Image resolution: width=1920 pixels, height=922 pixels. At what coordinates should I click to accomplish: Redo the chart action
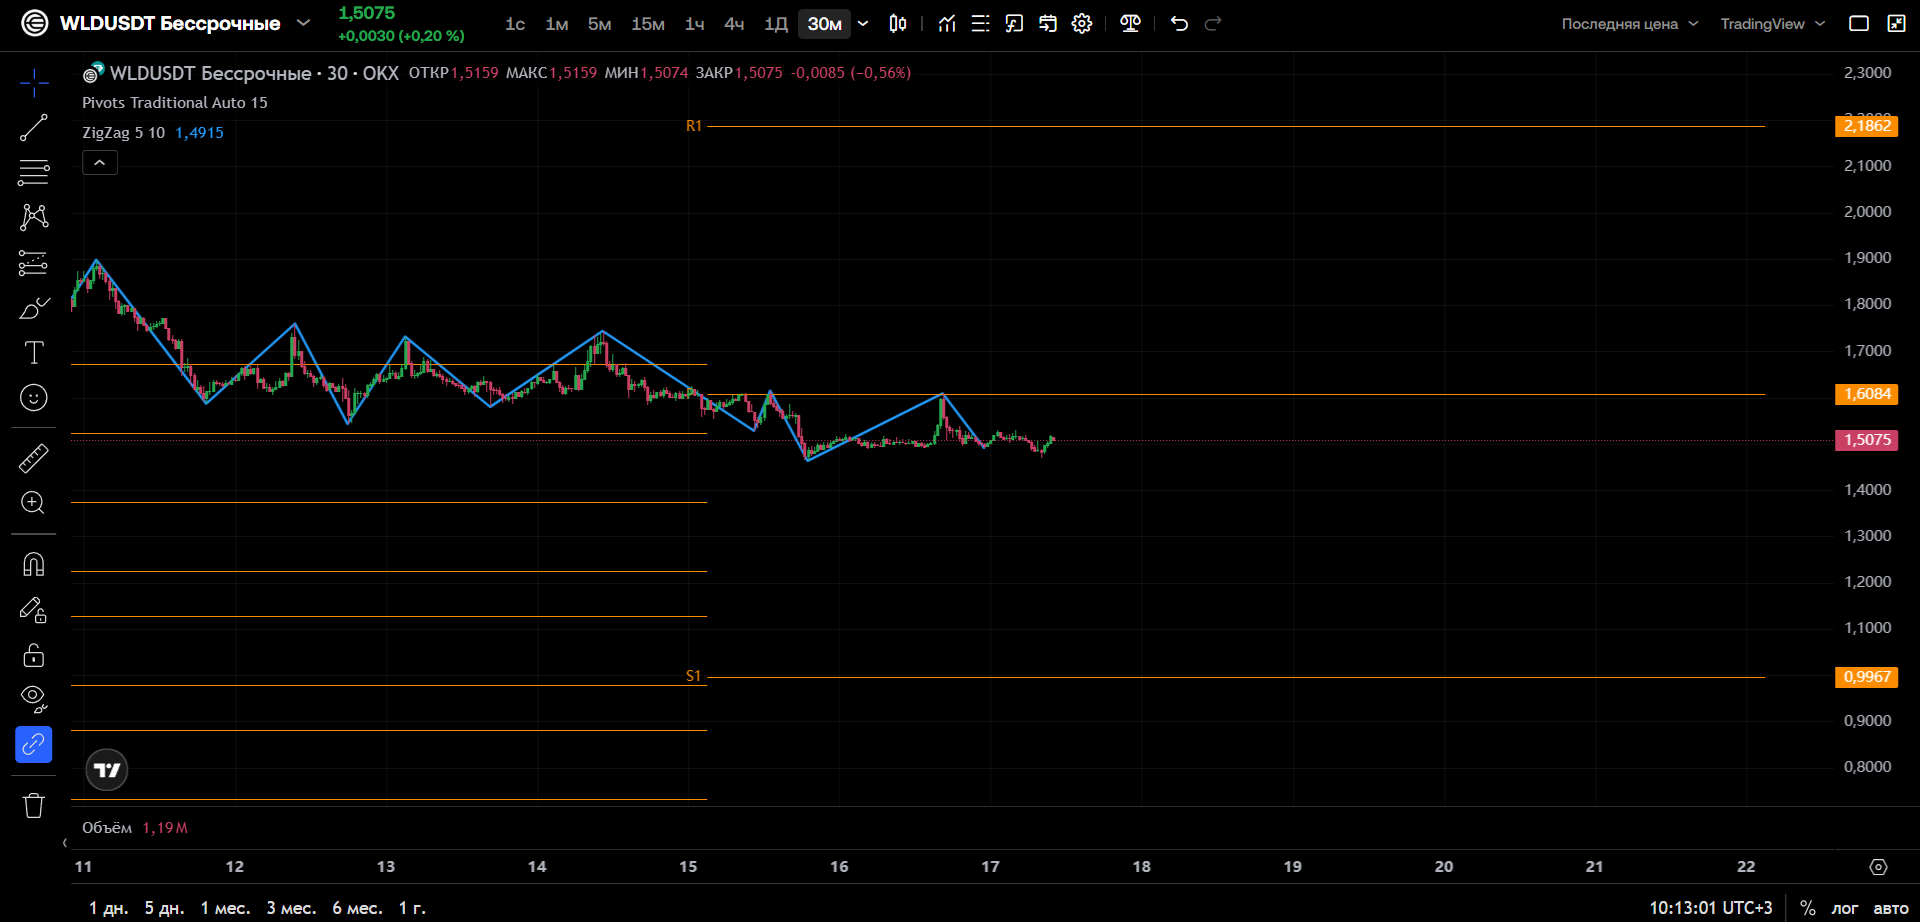1213,24
